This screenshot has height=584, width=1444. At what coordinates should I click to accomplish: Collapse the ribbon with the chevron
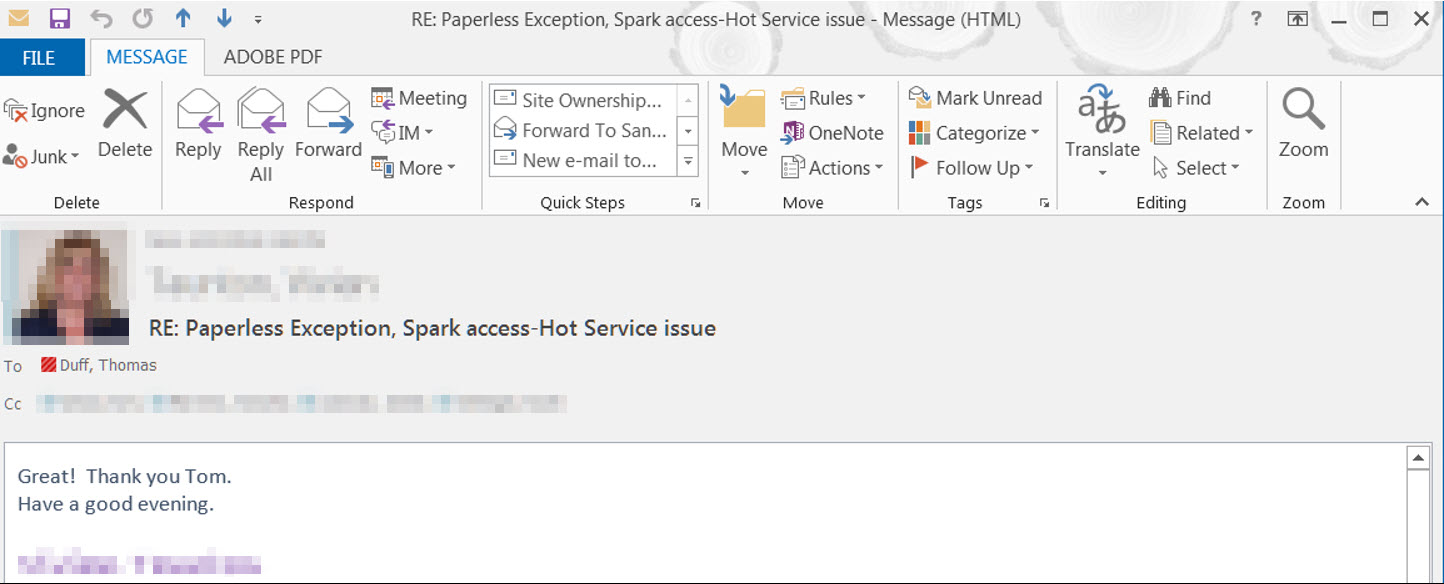click(1421, 201)
